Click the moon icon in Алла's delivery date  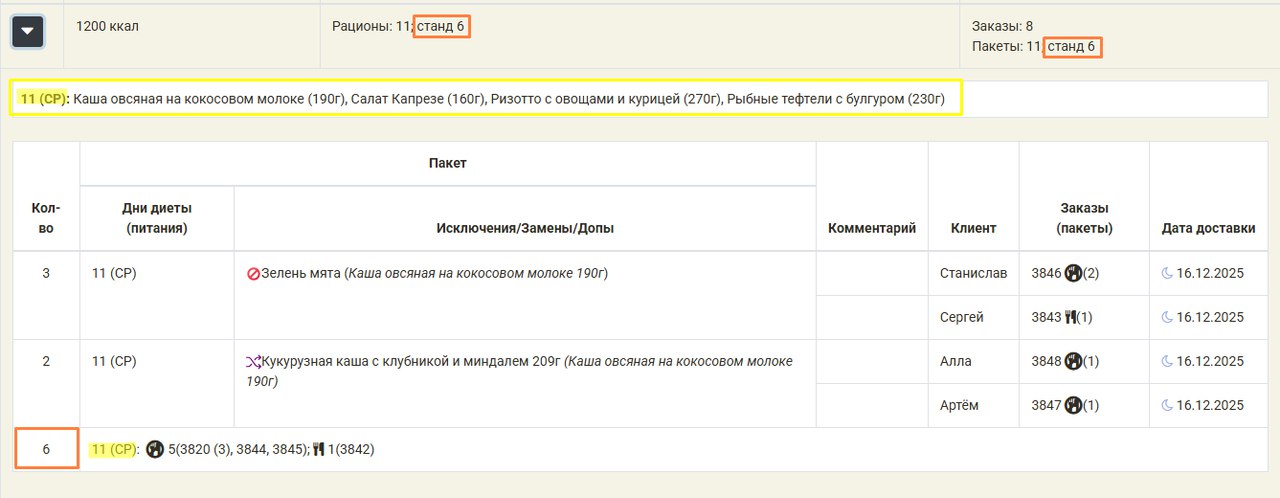pos(1167,361)
